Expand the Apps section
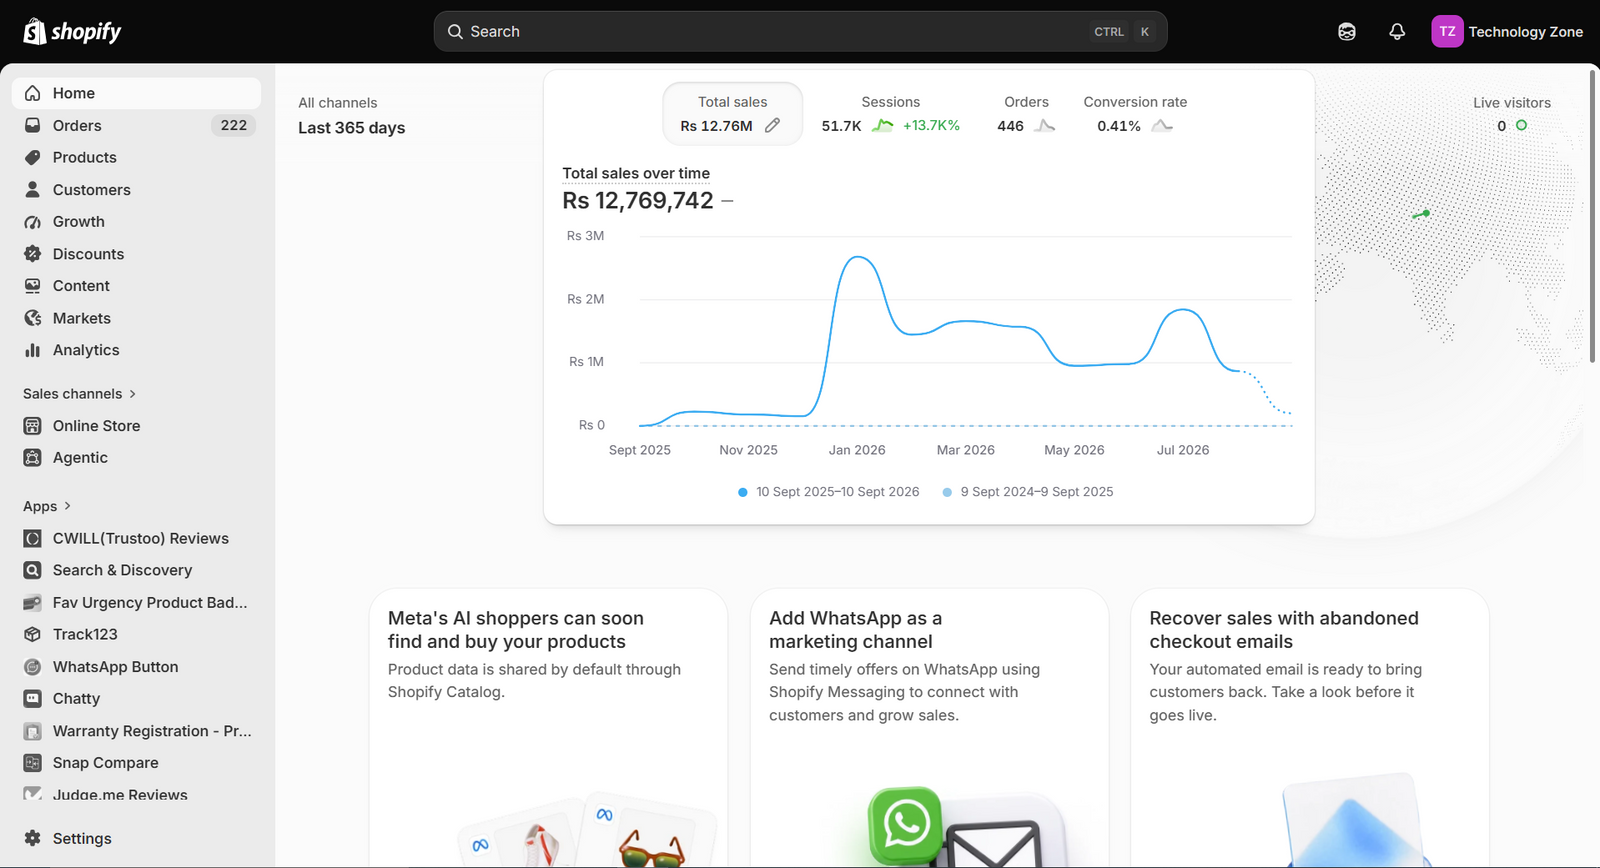The height and width of the screenshot is (868, 1600). click(47, 506)
